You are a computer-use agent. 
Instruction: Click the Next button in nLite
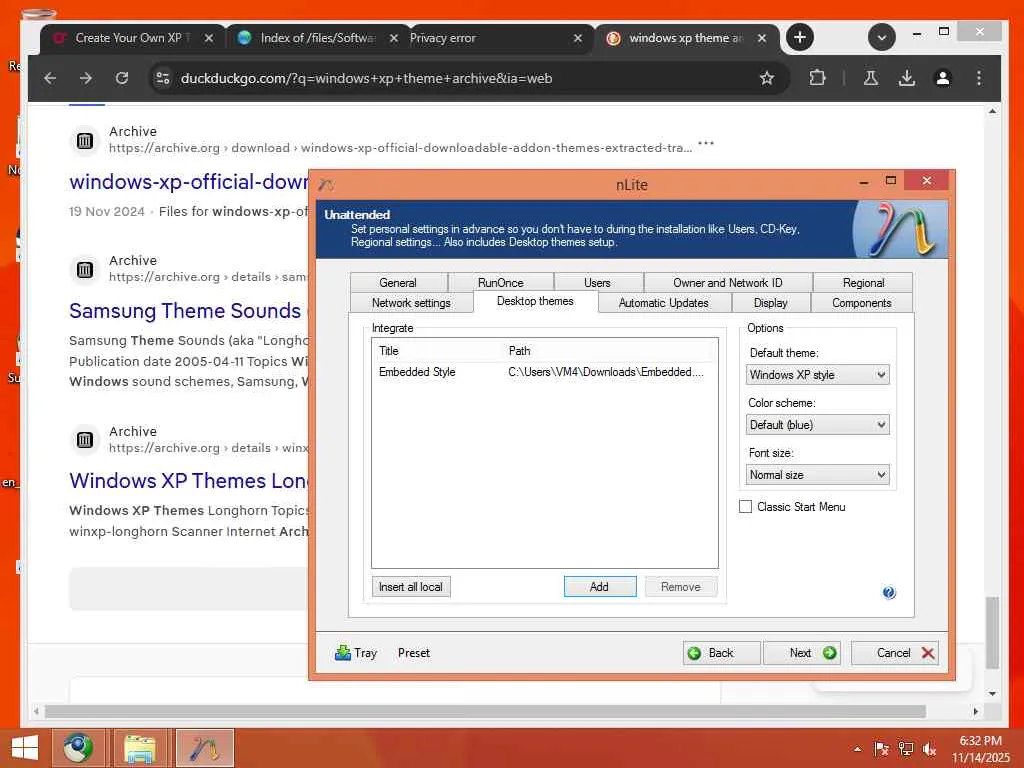coord(802,653)
